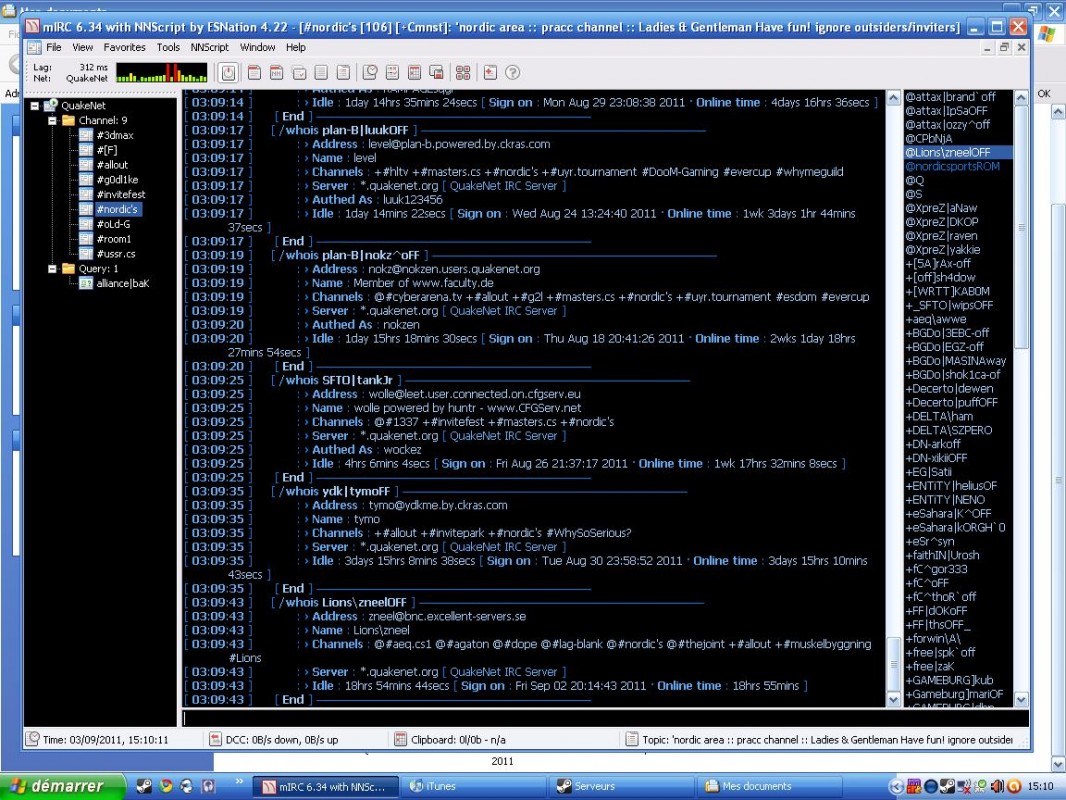This screenshot has width=1066, height=800.
Task: Select the #3dmax channel in the tree
Action: click(x=113, y=136)
